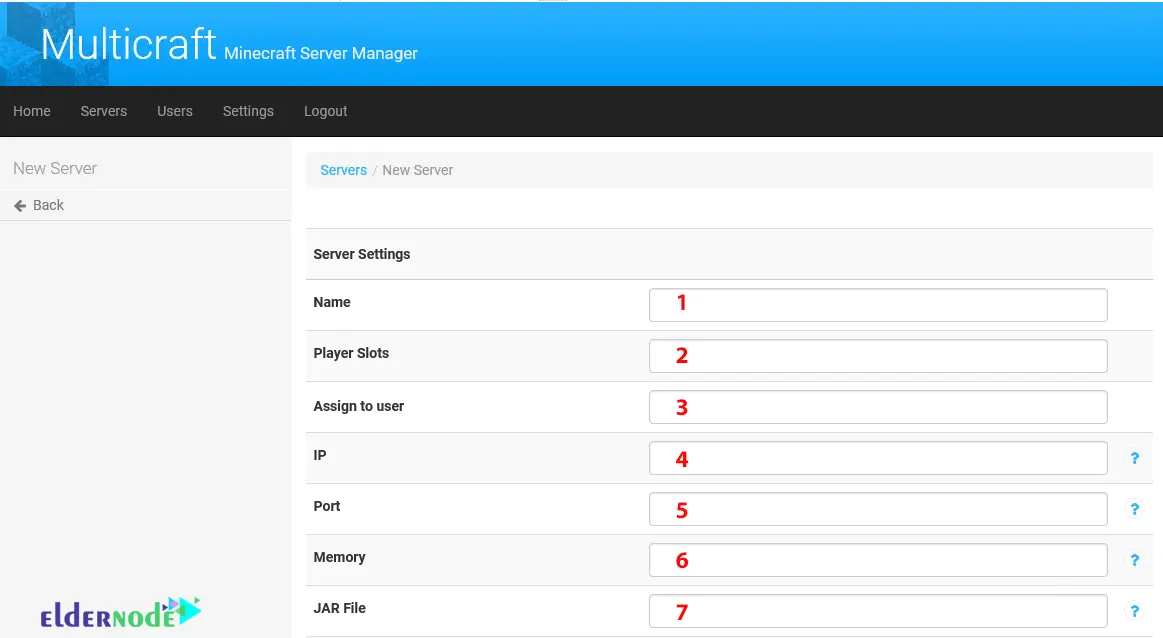Screen dimensions: 1163x638
Task: Select Logout in the navigation bar
Action: tap(326, 111)
